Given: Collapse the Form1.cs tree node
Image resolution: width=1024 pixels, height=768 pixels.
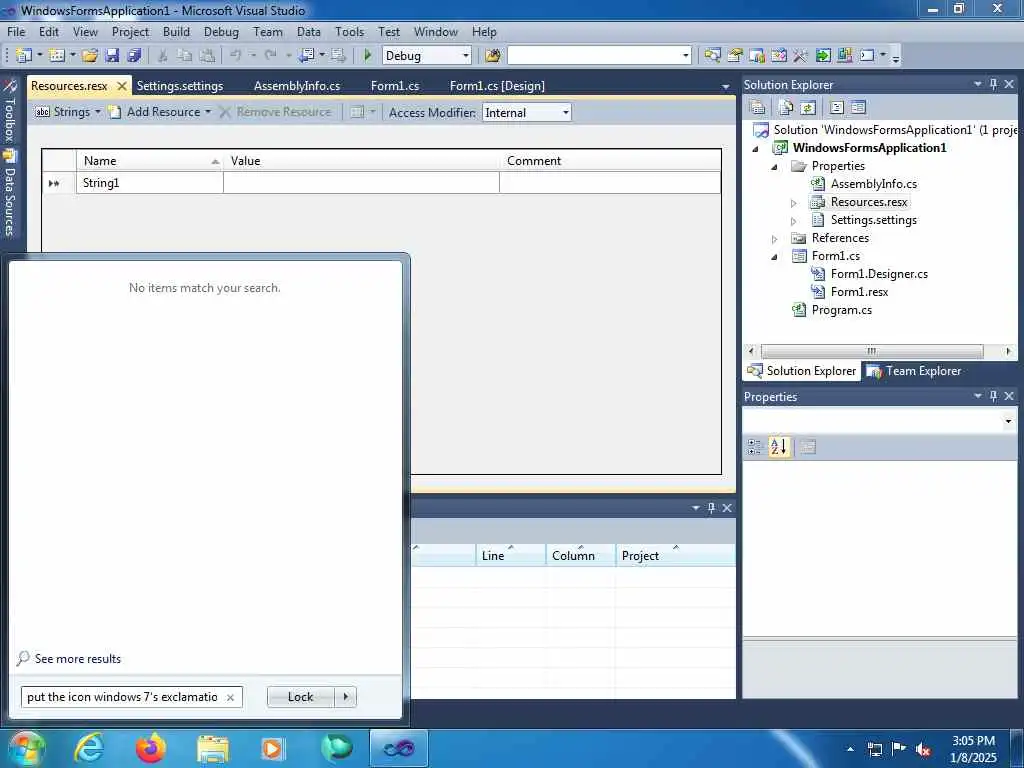Looking at the screenshot, I should [x=775, y=257].
